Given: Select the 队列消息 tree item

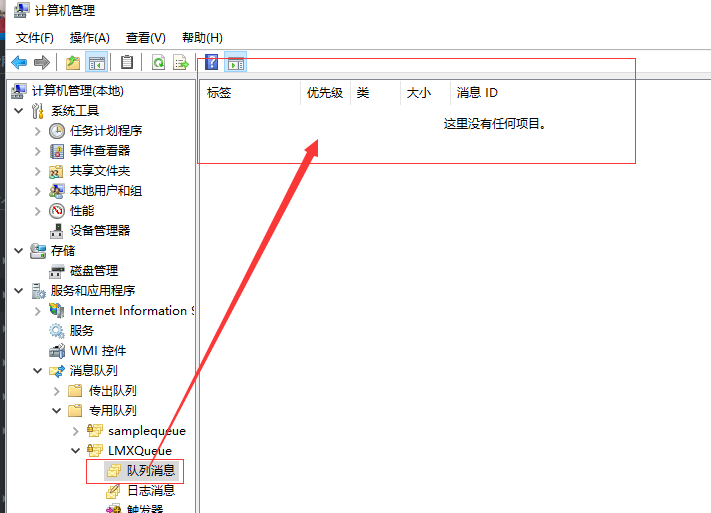Looking at the screenshot, I should coord(151,471).
